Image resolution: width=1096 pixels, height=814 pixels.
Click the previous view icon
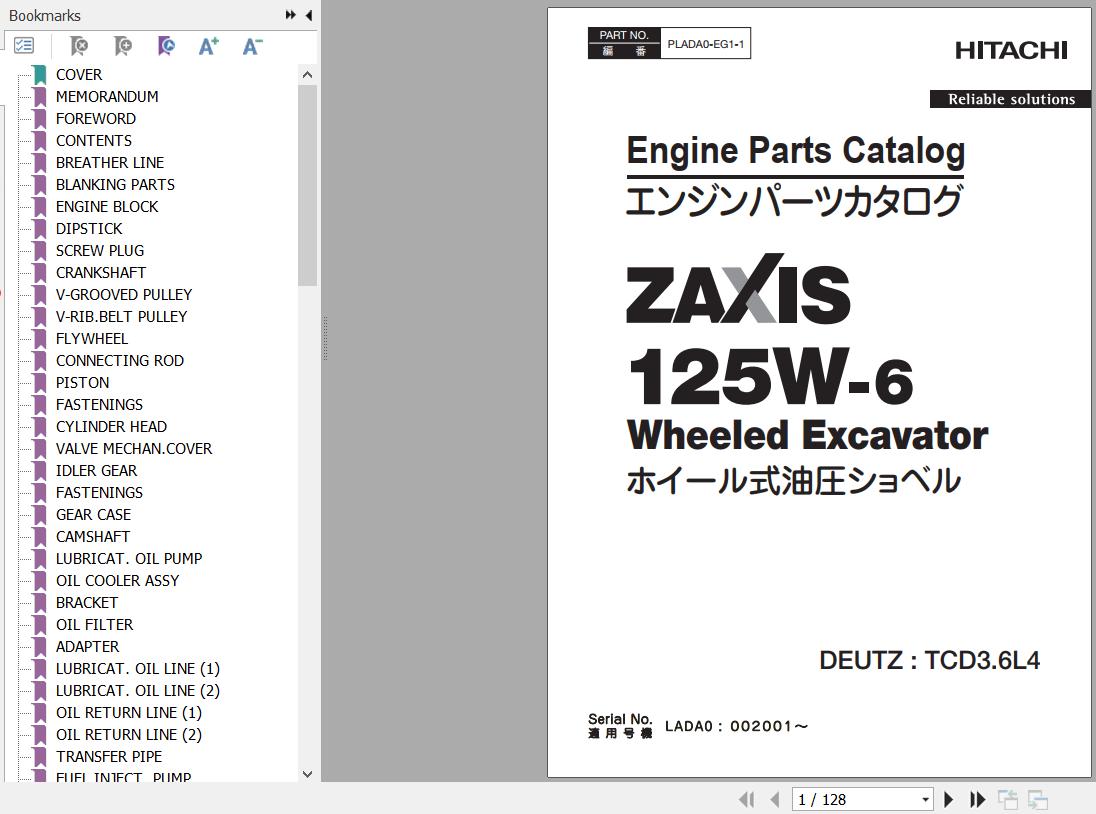[x=1007, y=799]
